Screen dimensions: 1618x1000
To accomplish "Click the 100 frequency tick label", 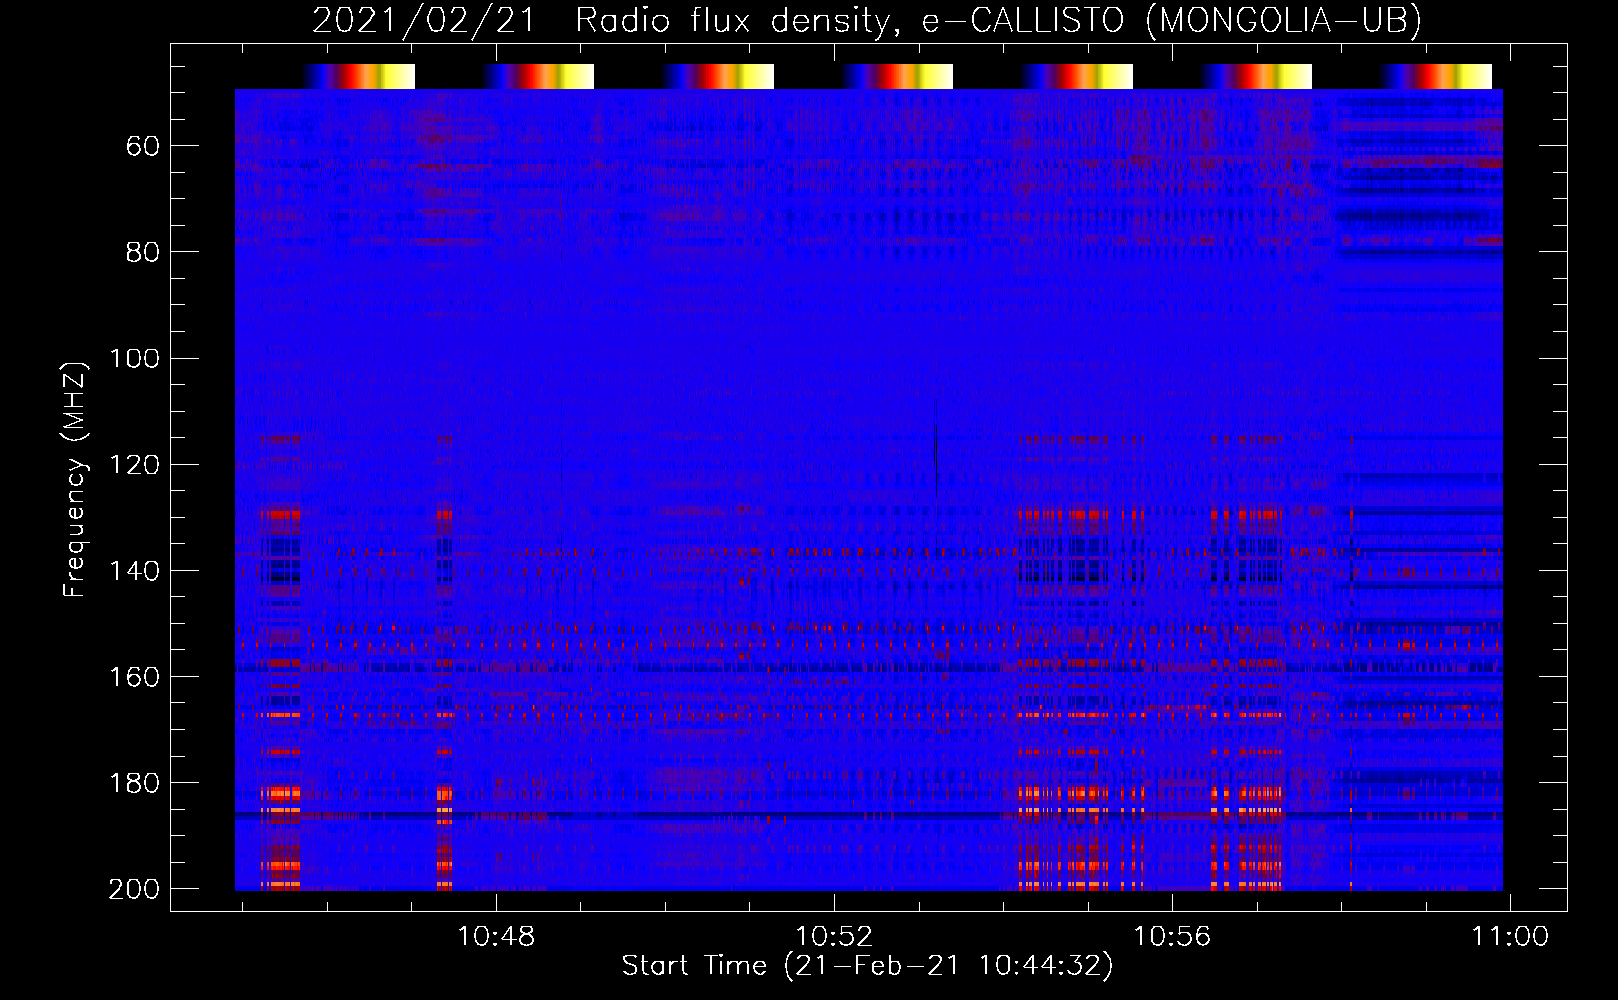I will pos(134,358).
